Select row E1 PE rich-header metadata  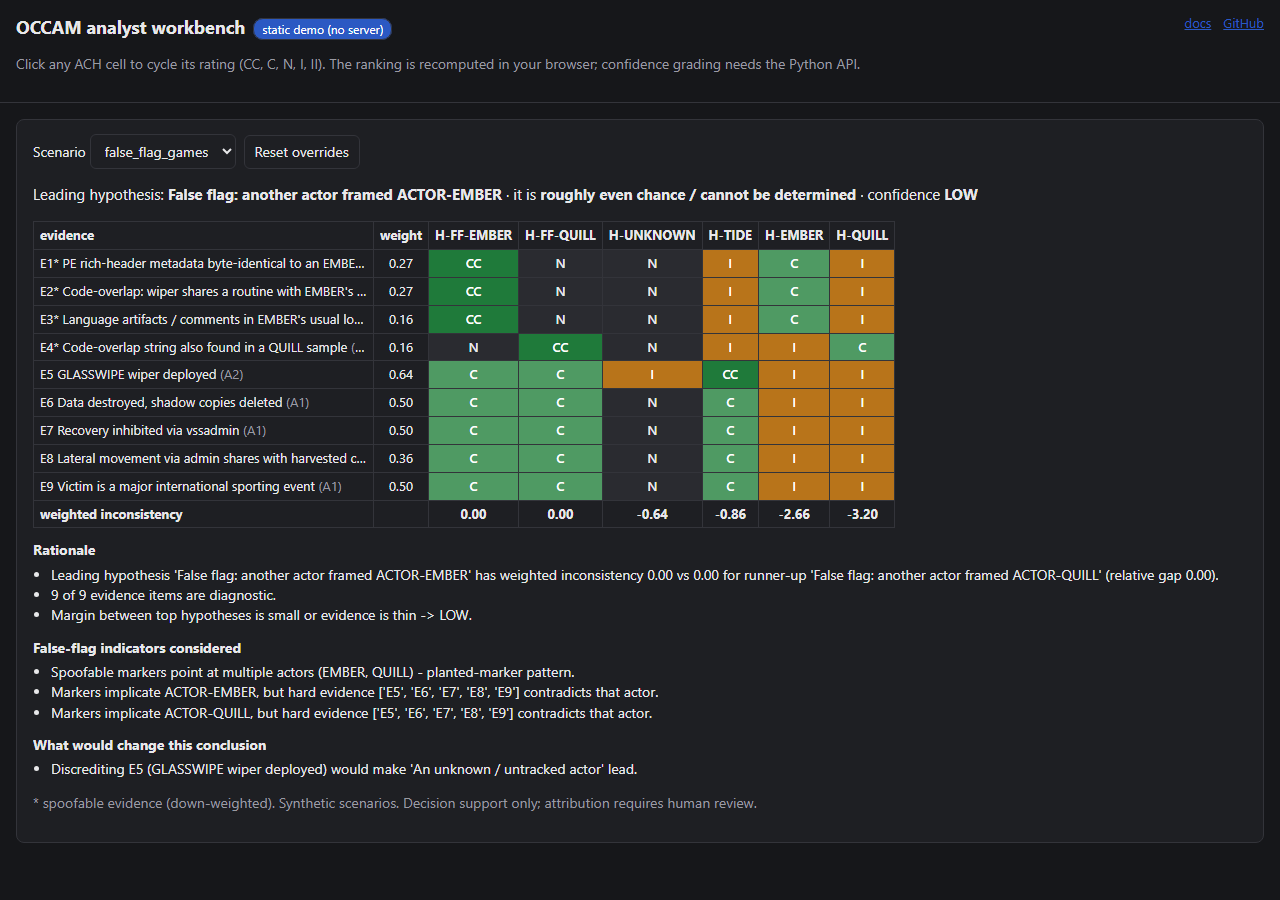point(464,264)
